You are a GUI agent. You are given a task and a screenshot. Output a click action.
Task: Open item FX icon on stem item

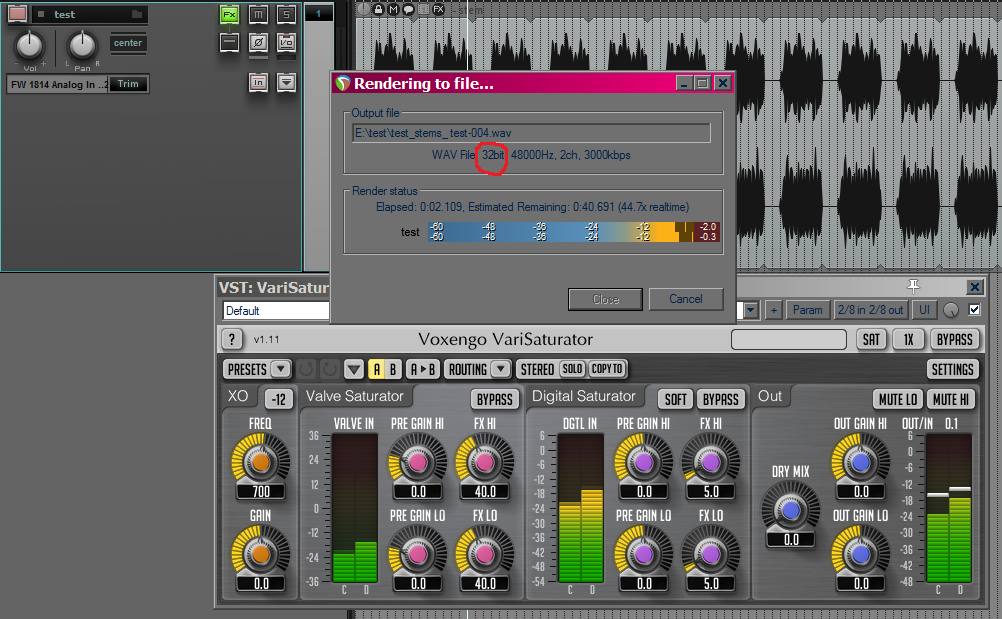click(x=438, y=9)
